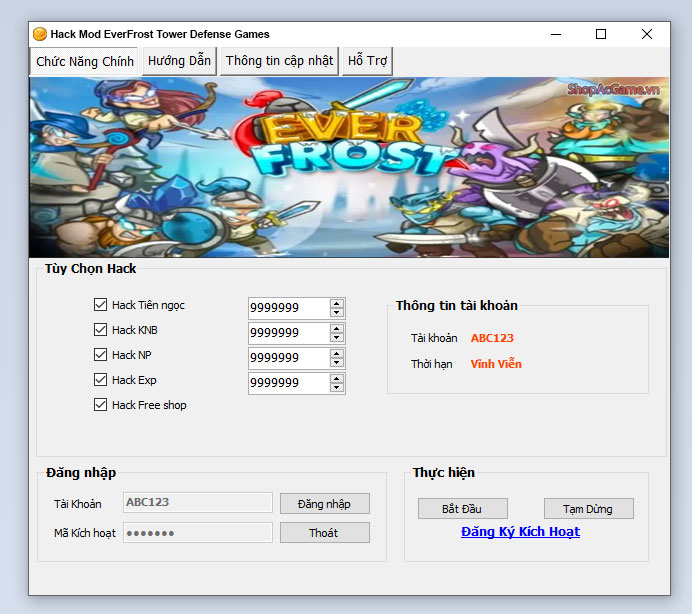Click the Tạm Dừng button

(x=589, y=509)
